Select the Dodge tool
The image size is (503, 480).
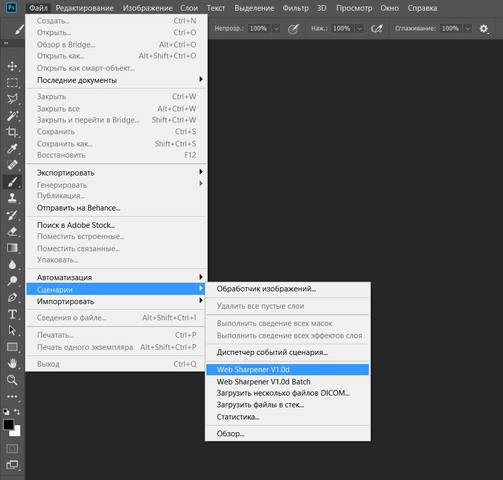click(12, 281)
